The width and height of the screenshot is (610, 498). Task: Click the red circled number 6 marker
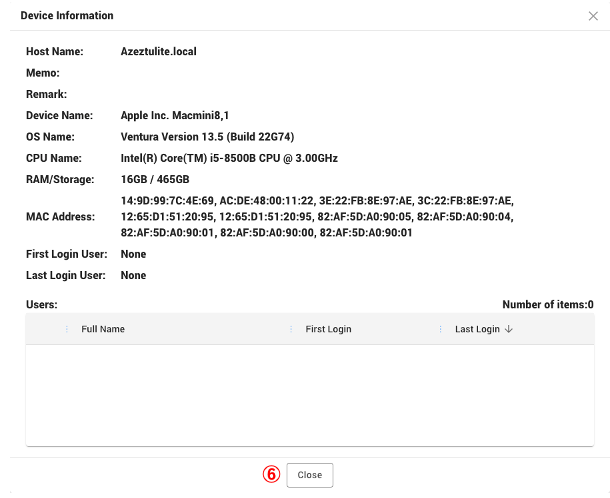point(270,475)
